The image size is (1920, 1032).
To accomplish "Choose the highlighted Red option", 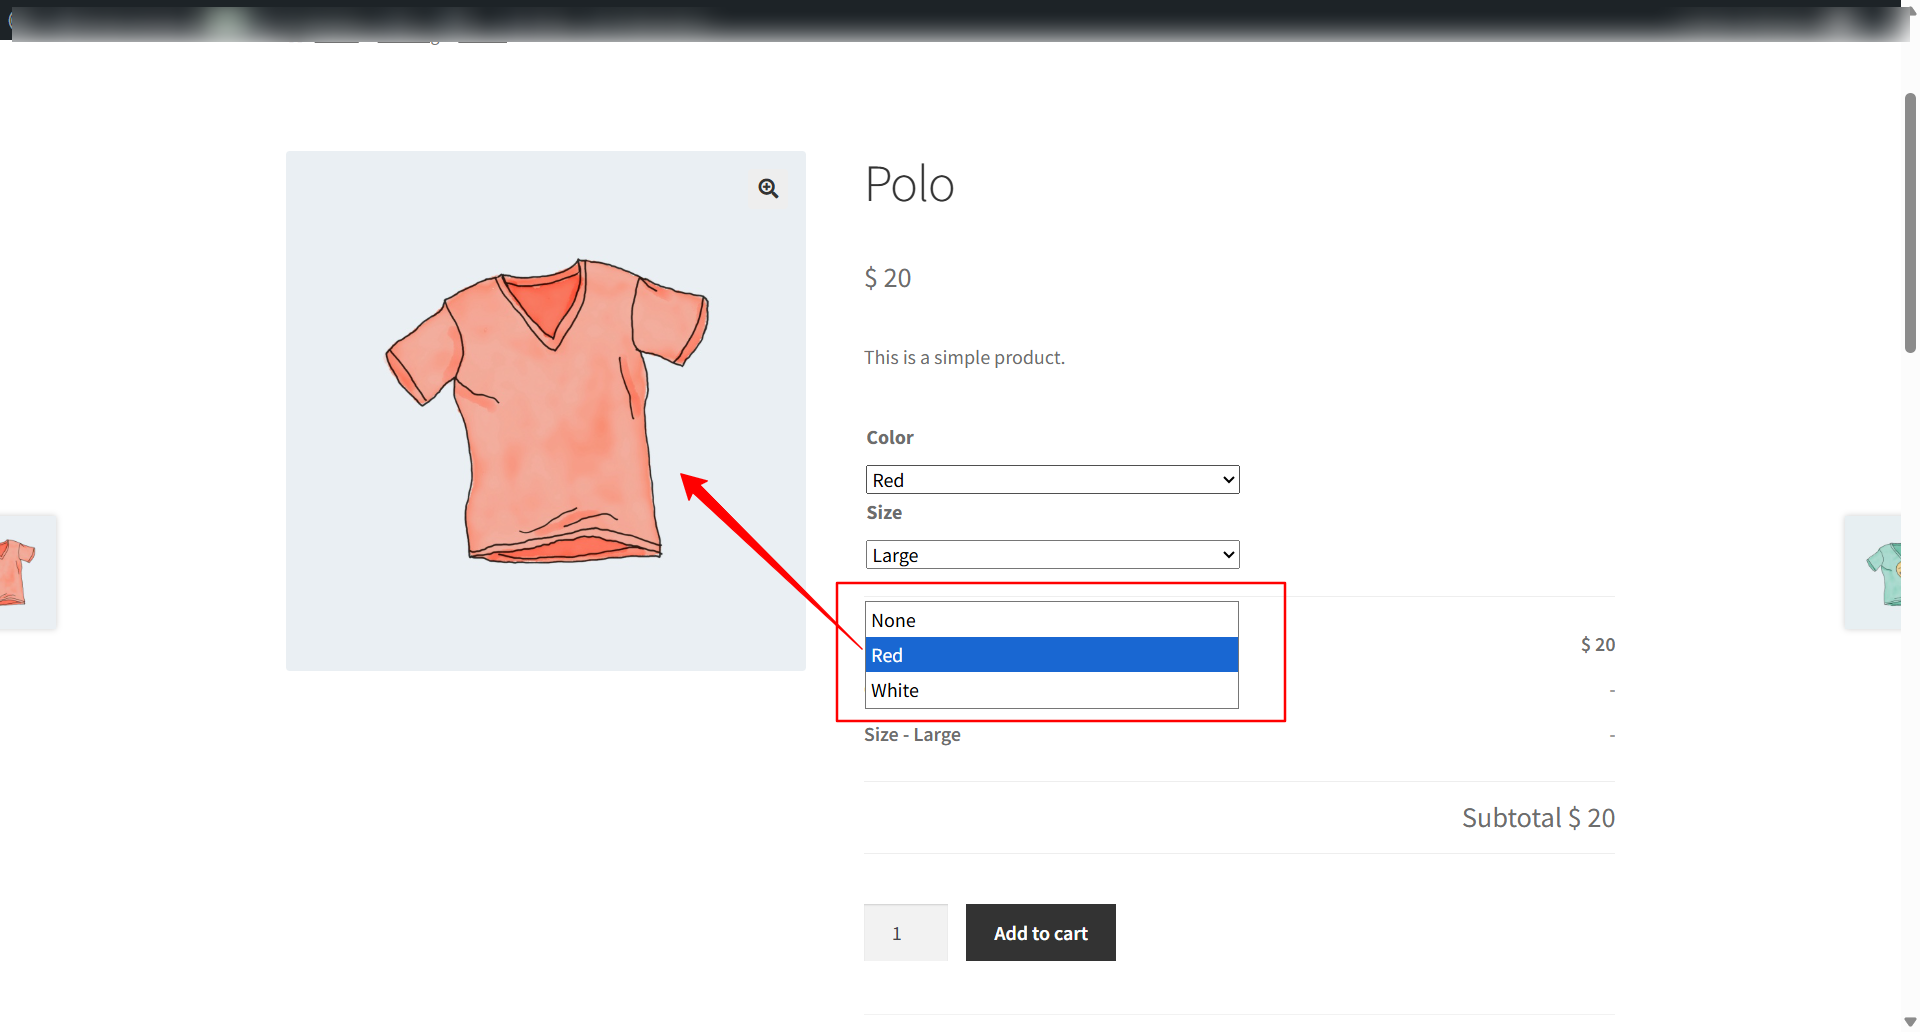I will click(x=1051, y=655).
